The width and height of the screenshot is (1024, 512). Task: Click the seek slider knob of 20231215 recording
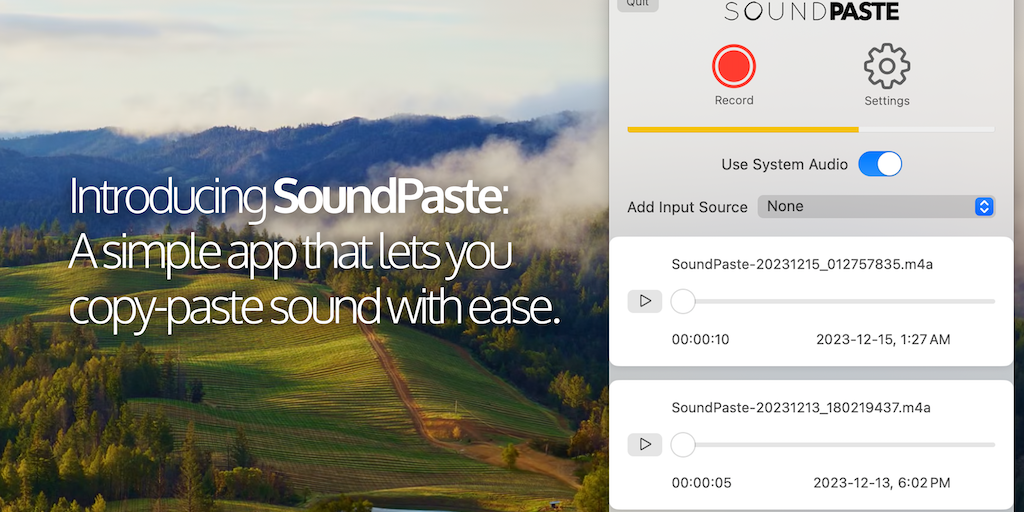click(x=683, y=301)
